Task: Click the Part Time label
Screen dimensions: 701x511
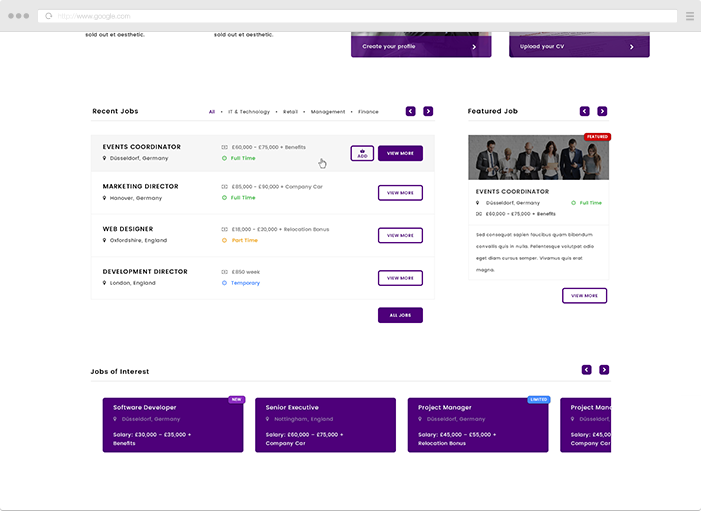Action: point(245,240)
